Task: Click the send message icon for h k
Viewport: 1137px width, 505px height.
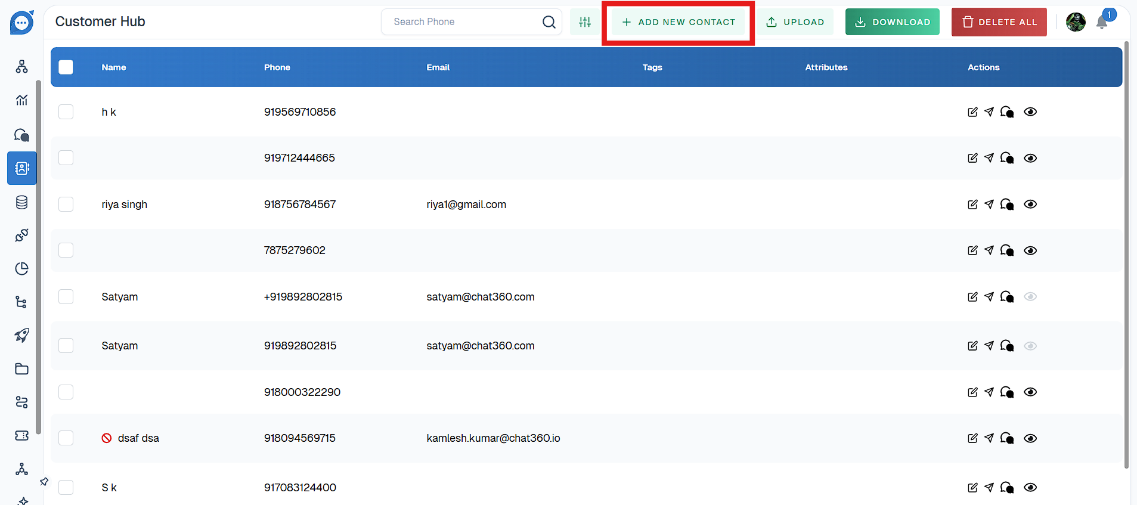Action: point(989,112)
